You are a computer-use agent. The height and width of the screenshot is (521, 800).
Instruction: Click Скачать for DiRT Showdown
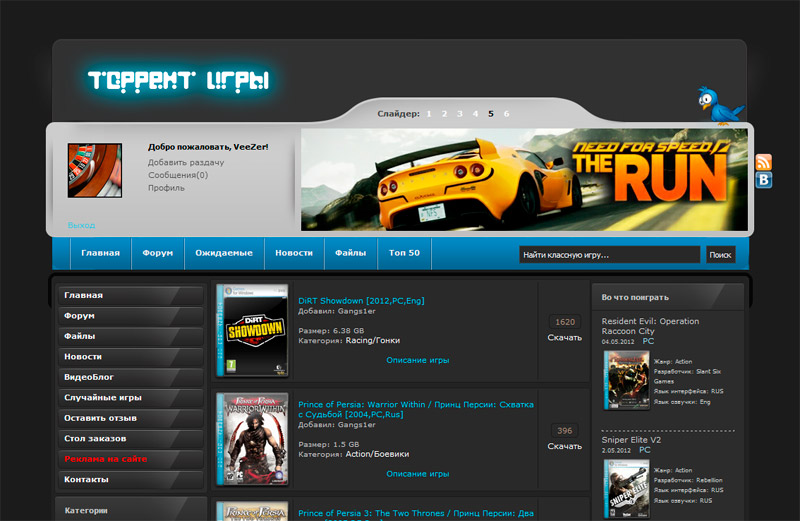tap(564, 337)
